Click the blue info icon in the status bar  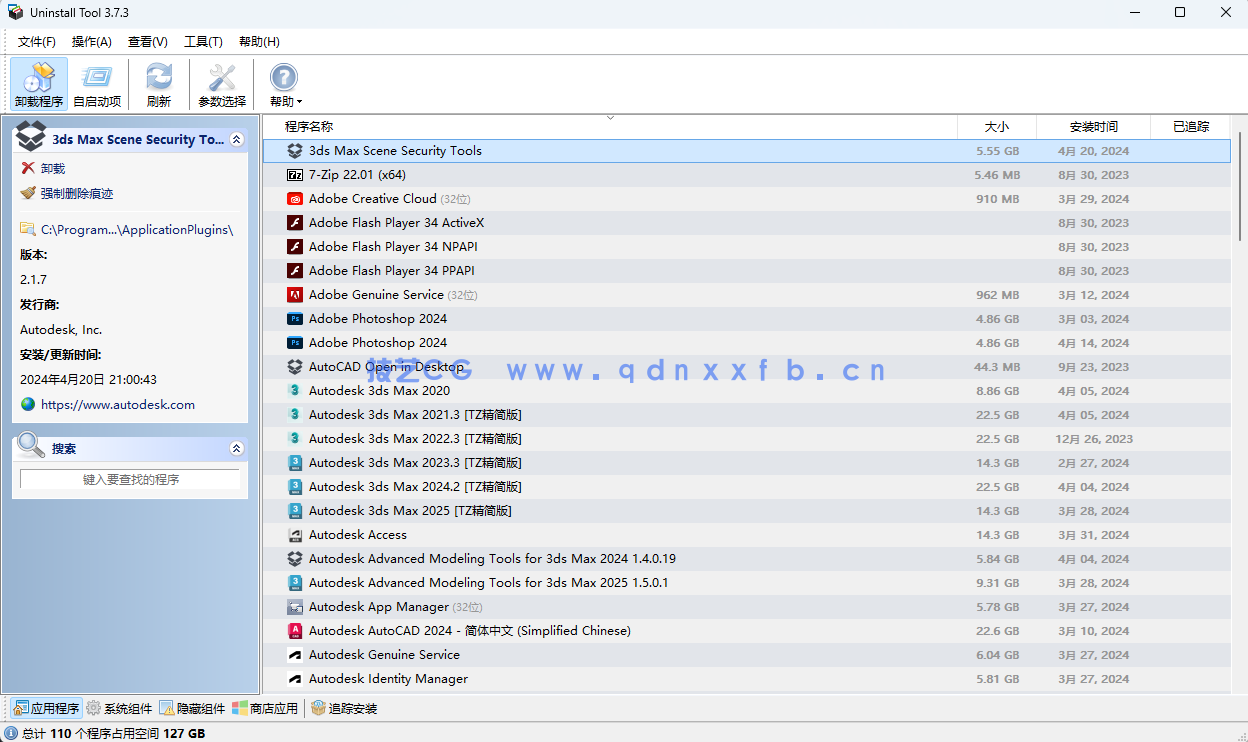pos(13,732)
